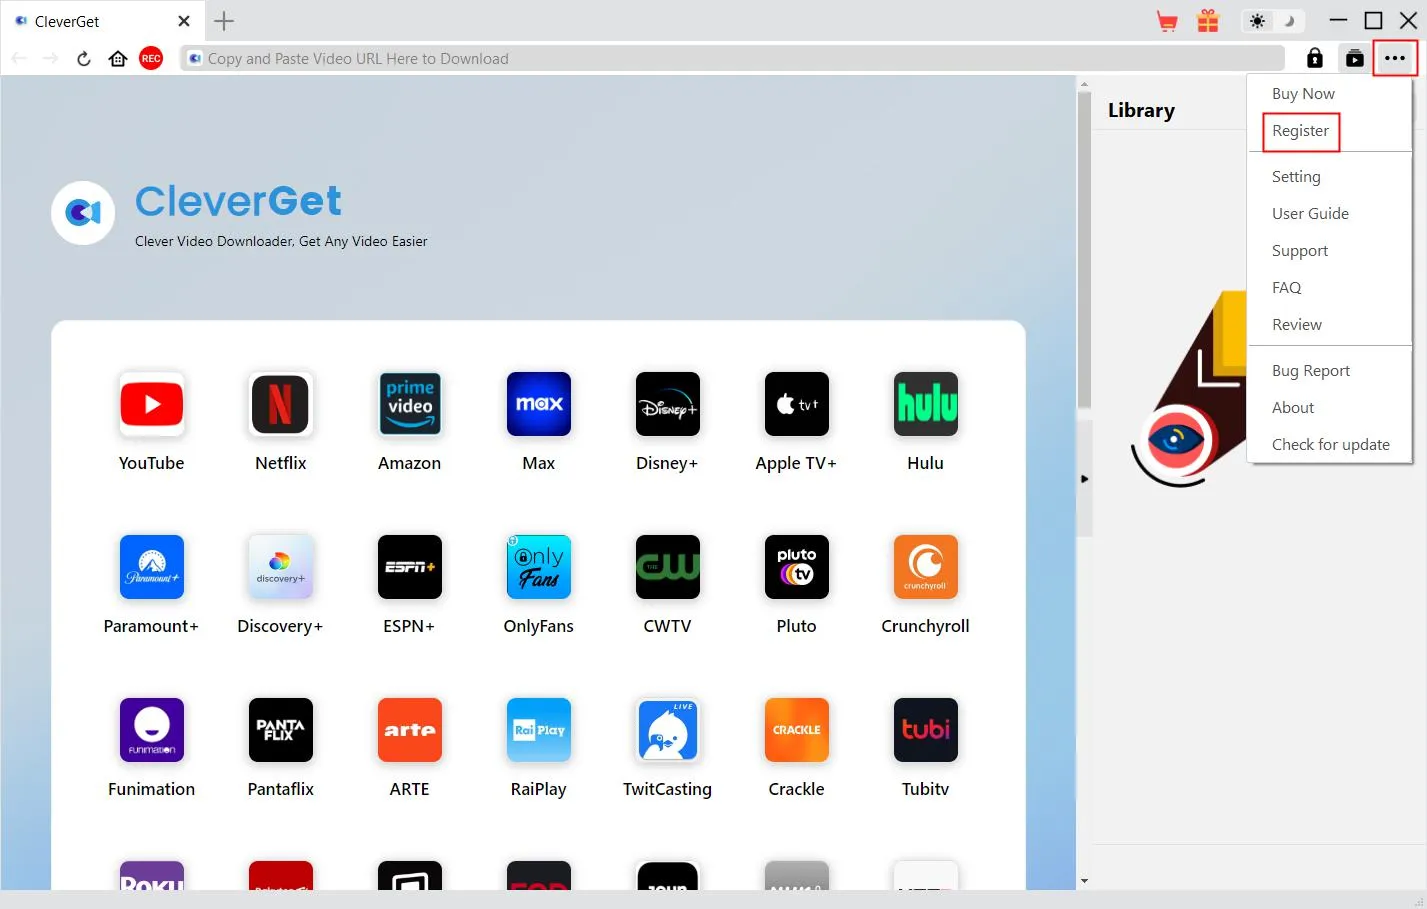Click the padlock icon in toolbar
Viewport: 1427px width, 909px height.
point(1315,59)
